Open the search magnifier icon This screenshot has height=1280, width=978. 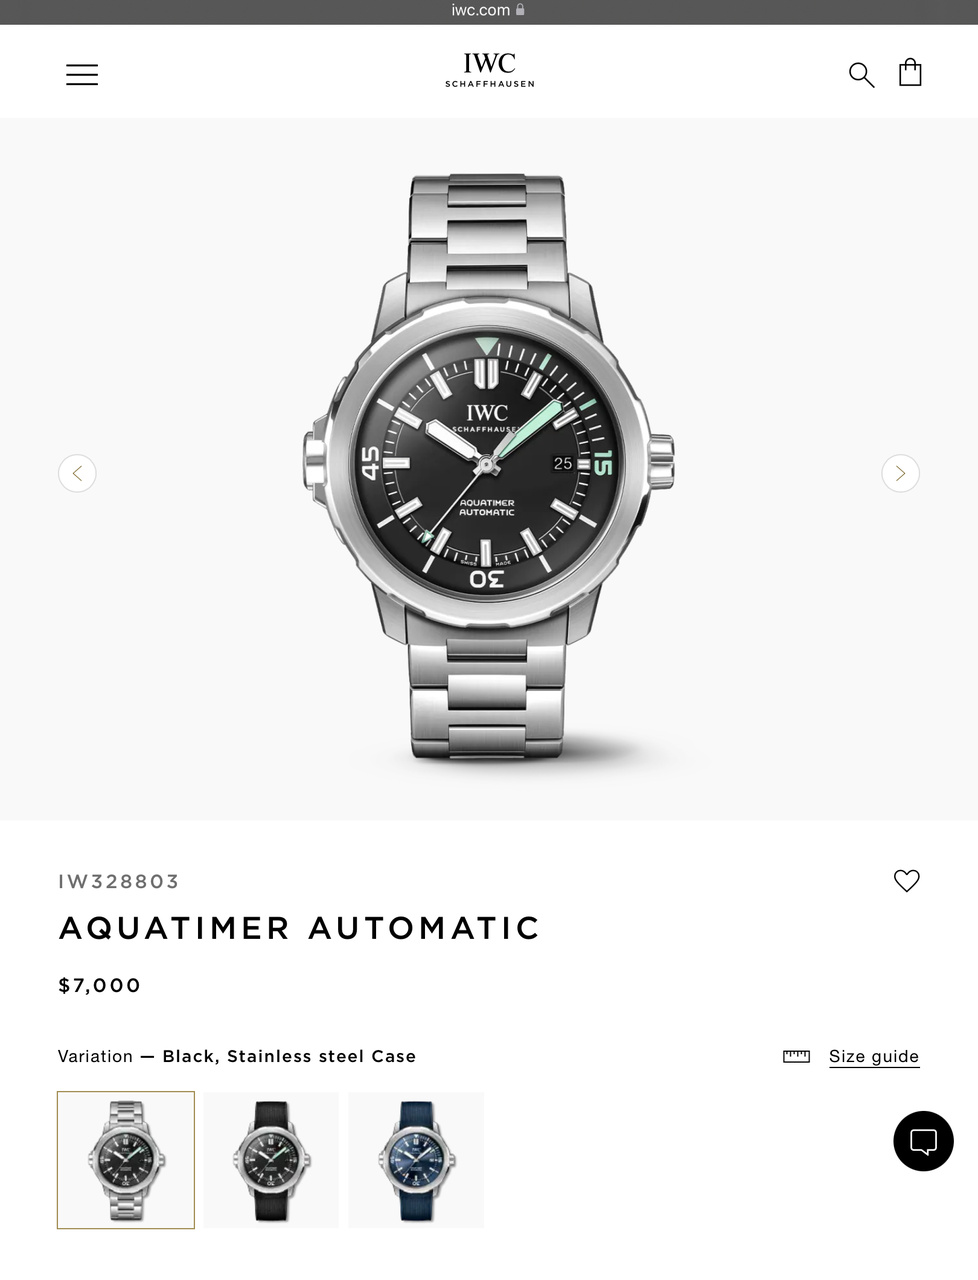pyautogui.click(x=861, y=74)
